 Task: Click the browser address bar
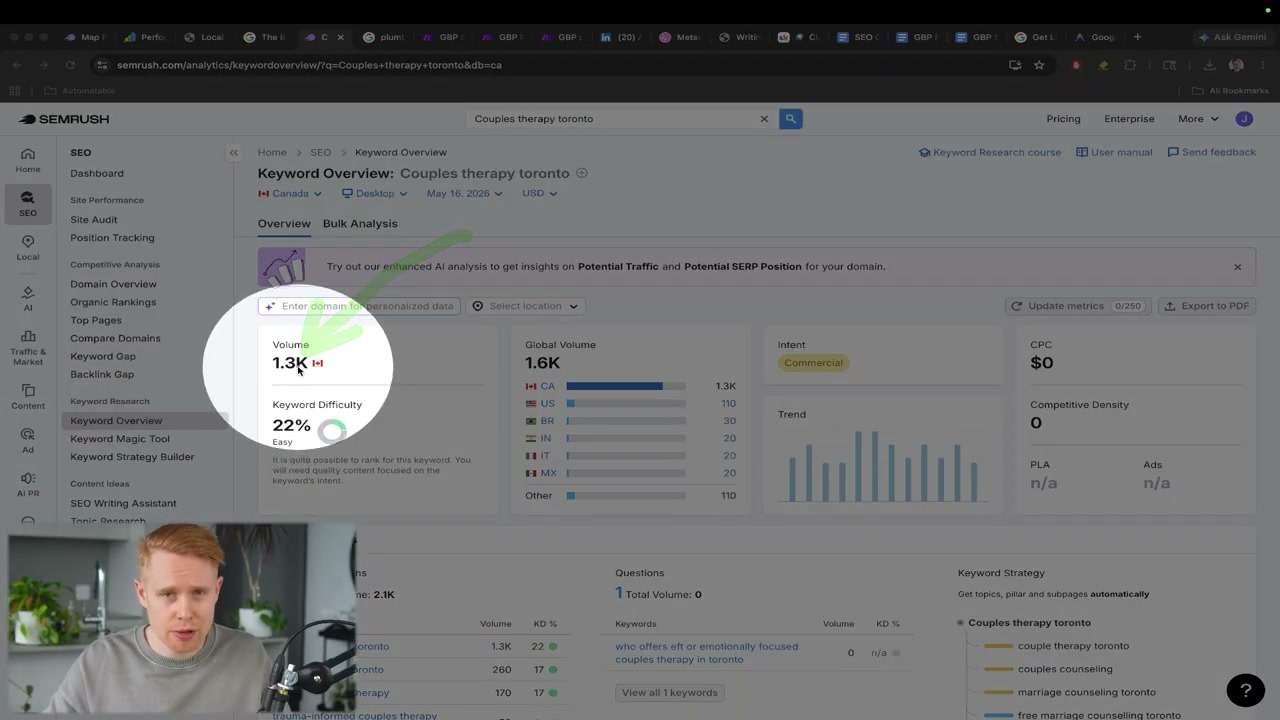[x=554, y=65]
